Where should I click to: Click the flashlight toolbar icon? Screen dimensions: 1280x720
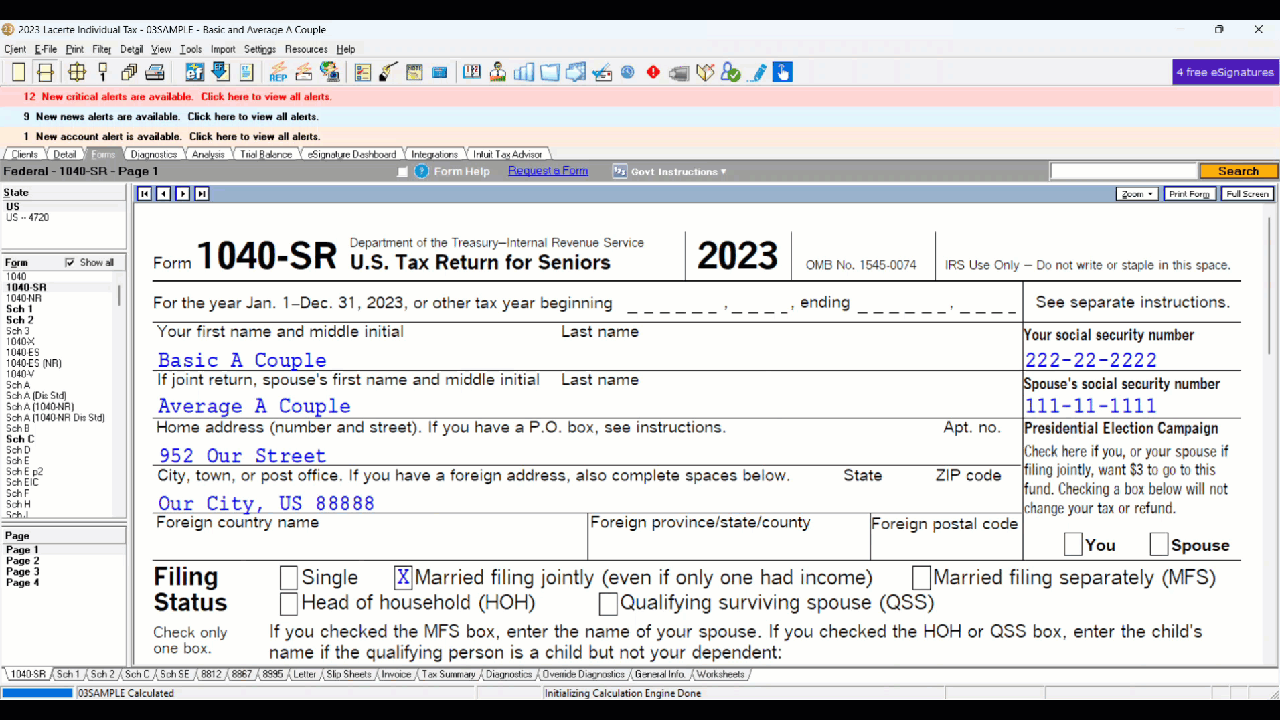388,72
